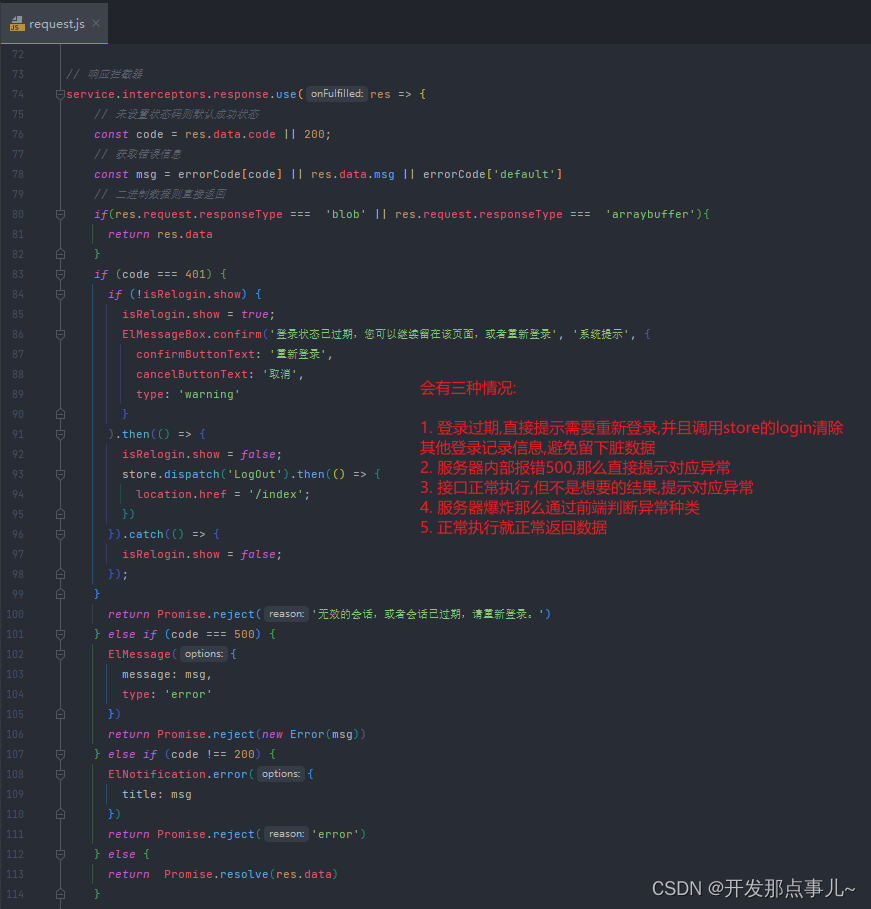Fold the ElMessage options at line 102

point(60,654)
